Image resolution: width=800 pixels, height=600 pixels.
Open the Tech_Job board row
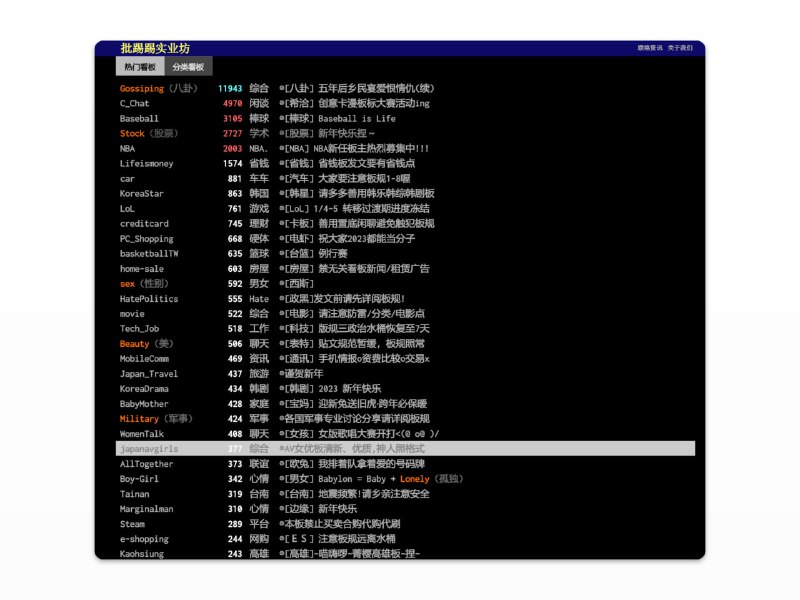tap(405, 329)
